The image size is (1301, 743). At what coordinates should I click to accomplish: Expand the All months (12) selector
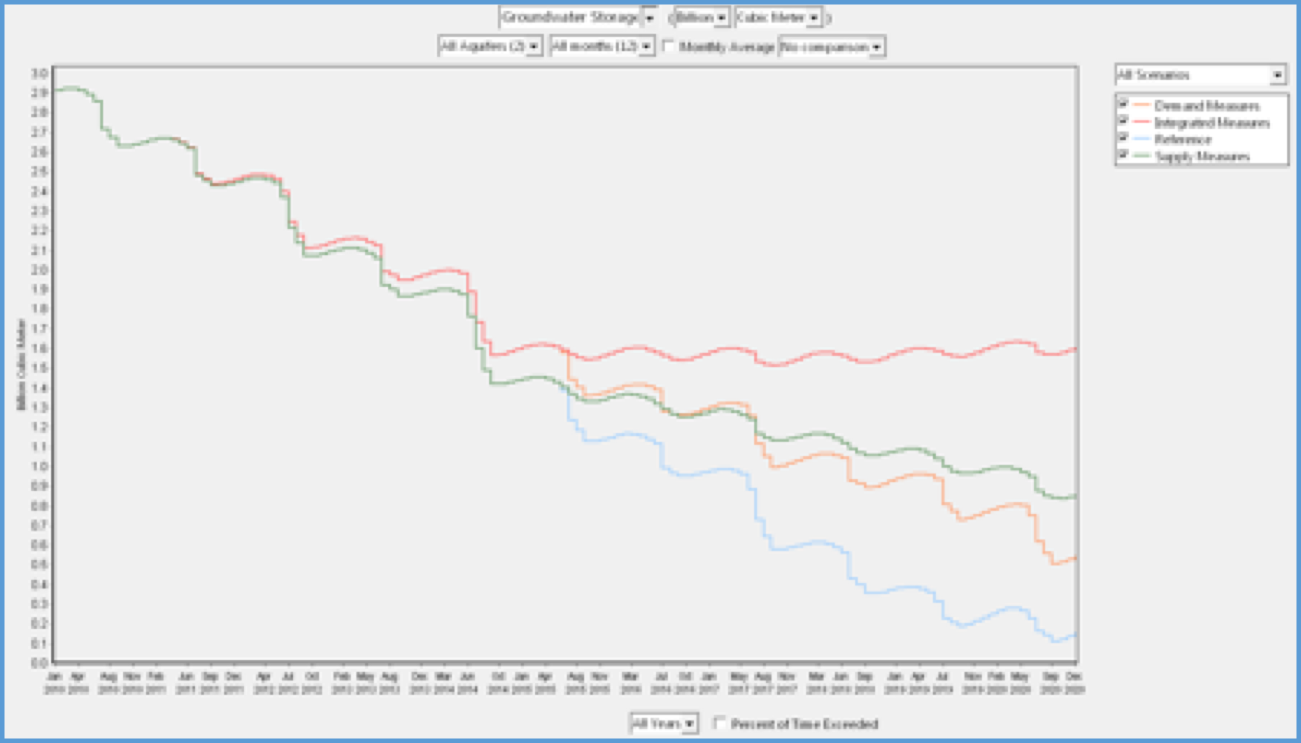click(646, 47)
